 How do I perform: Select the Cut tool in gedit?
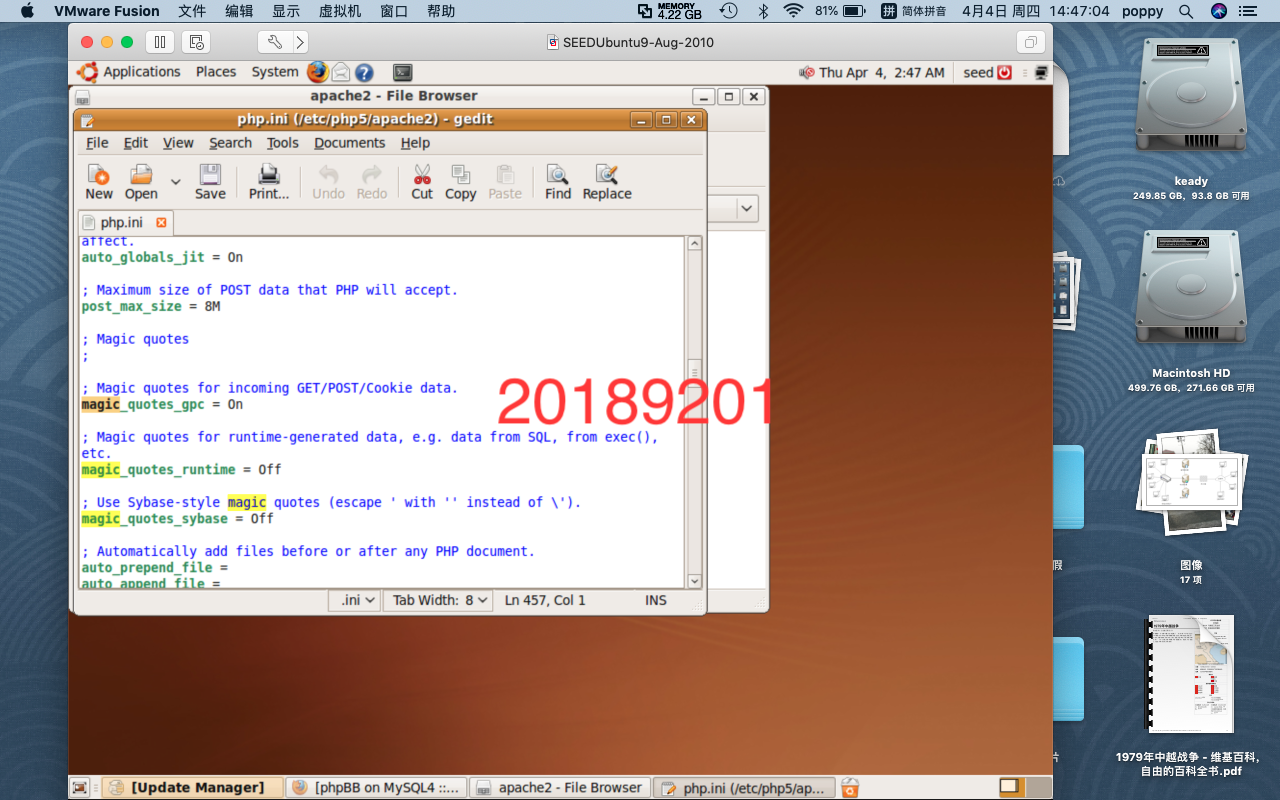click(x=421, y=181)
